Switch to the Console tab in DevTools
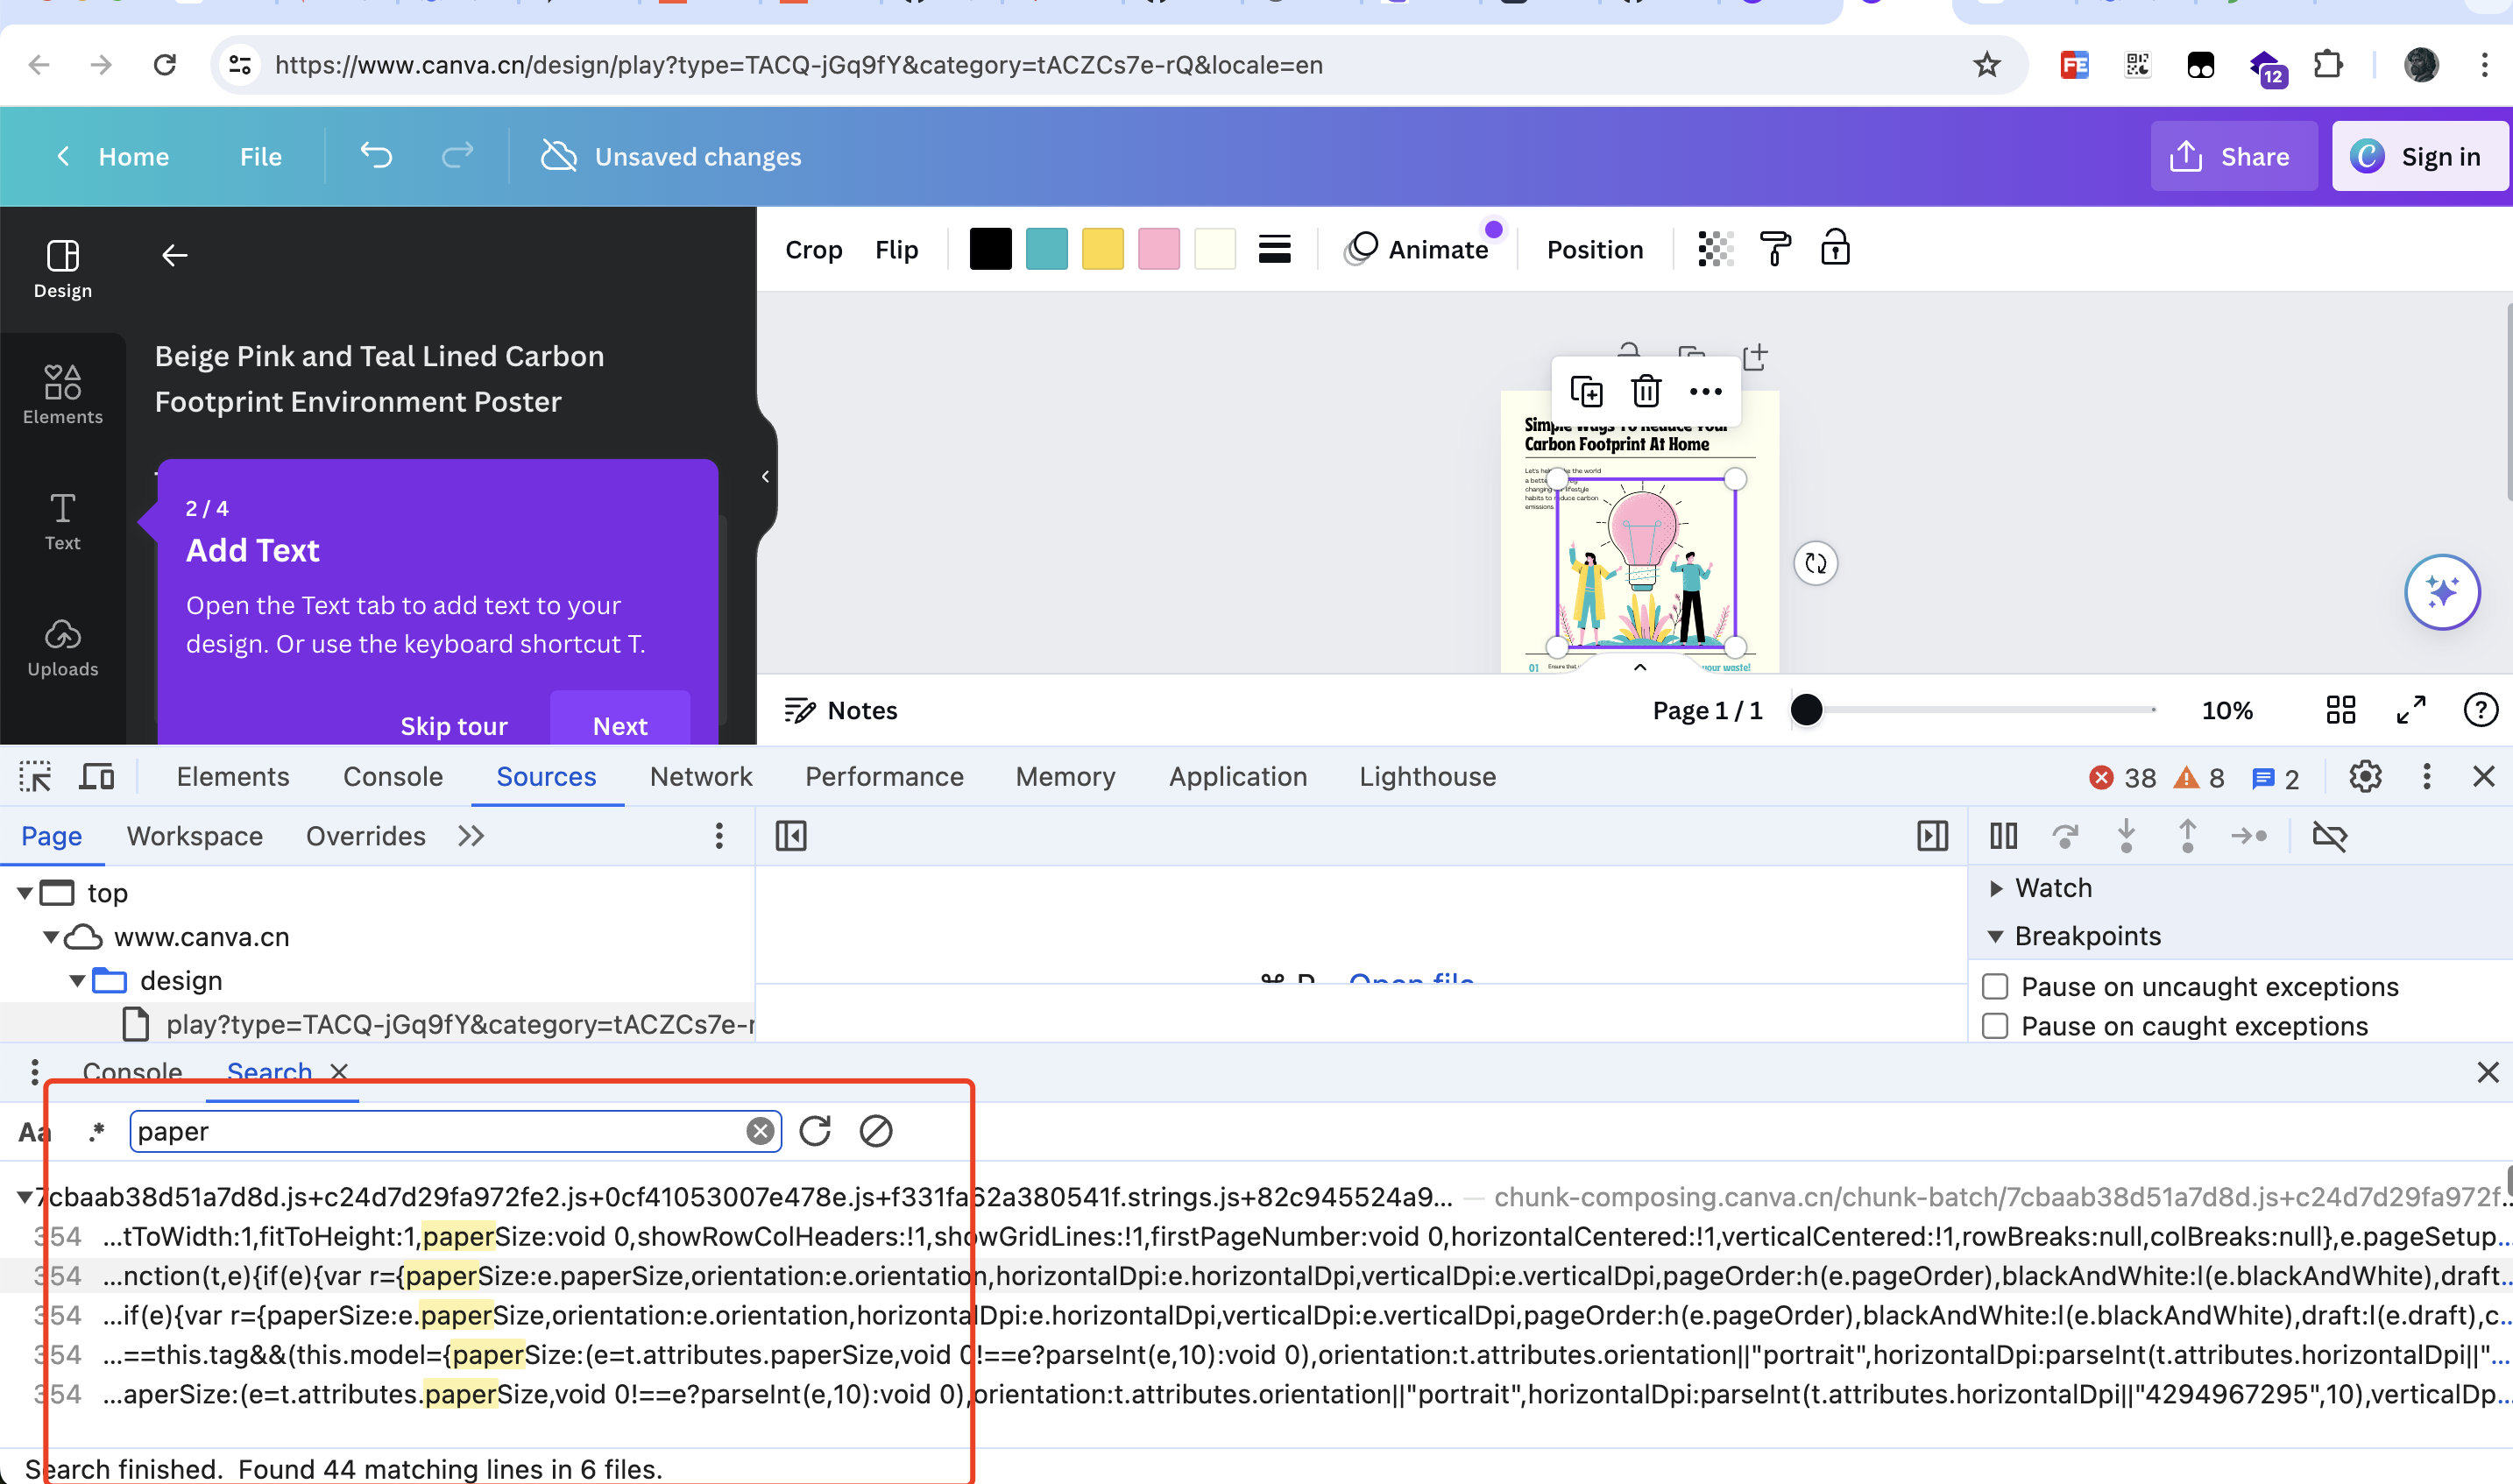The height and width of the screenshot is (1484, 2513). [x=391, y=775]
